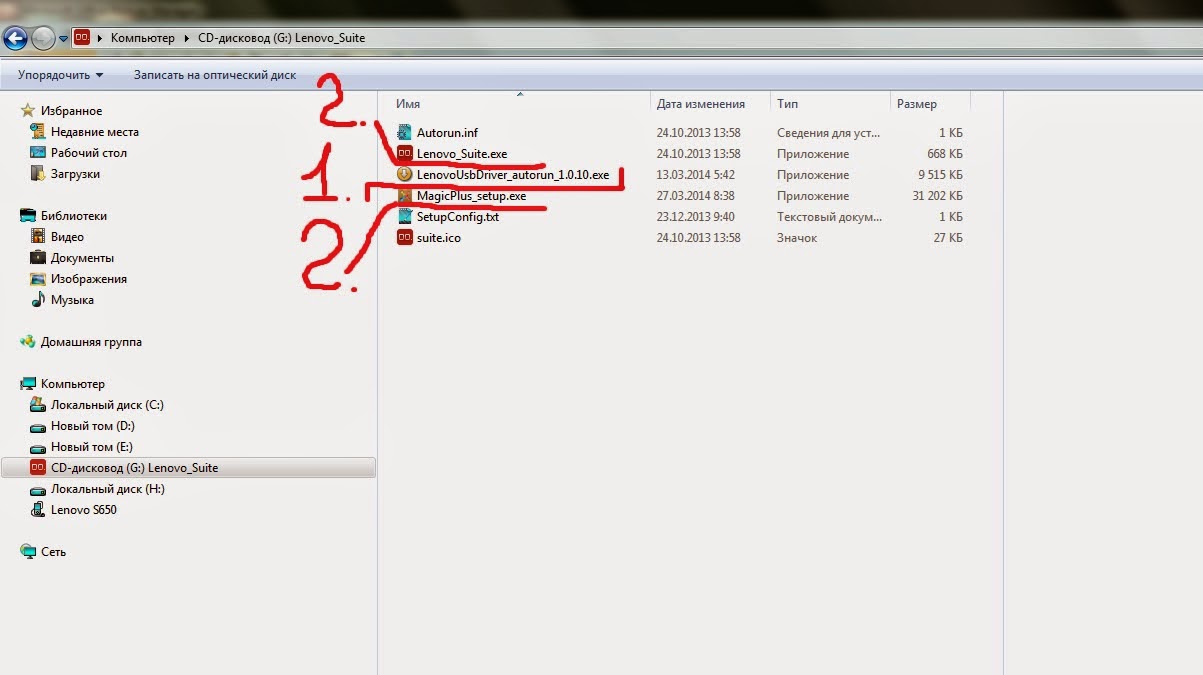The image size is (1203, 675).
Task: Expand breadcrumb arrow after Компьютер
Action: [x=186, y=38]
